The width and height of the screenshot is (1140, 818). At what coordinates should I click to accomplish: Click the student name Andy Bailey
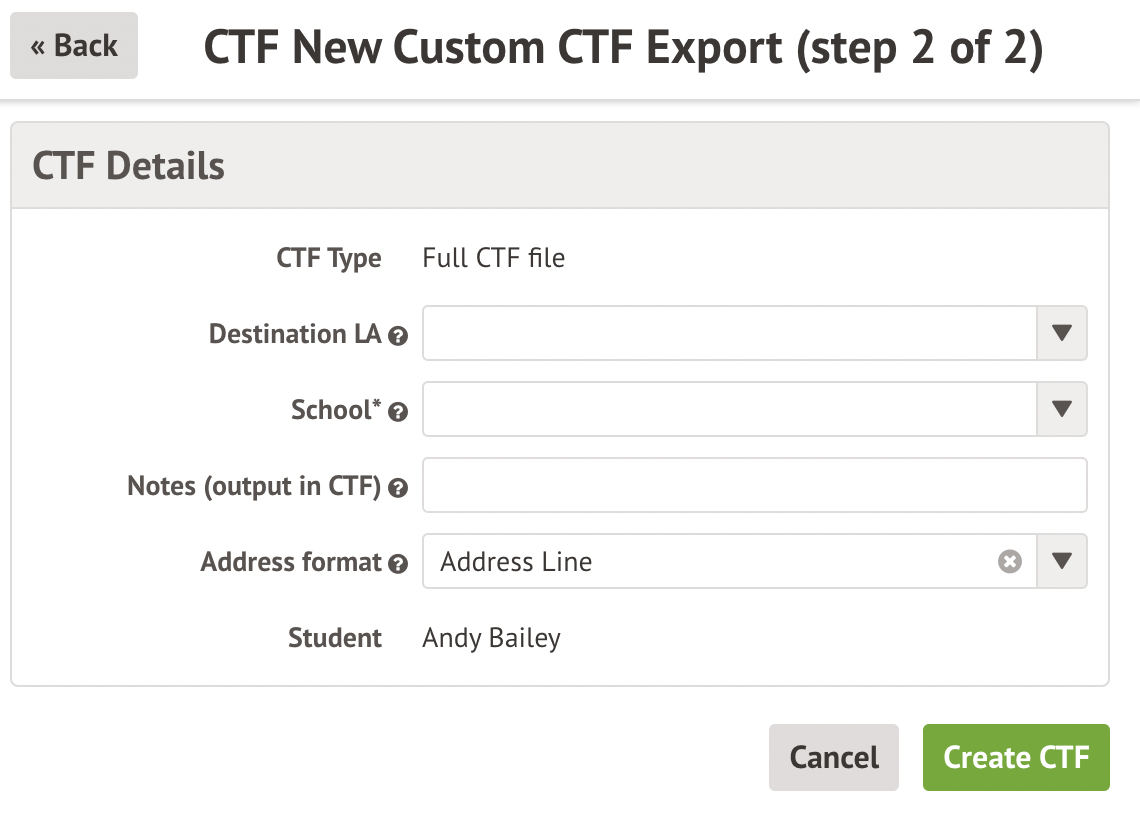[x=491, y=638]
